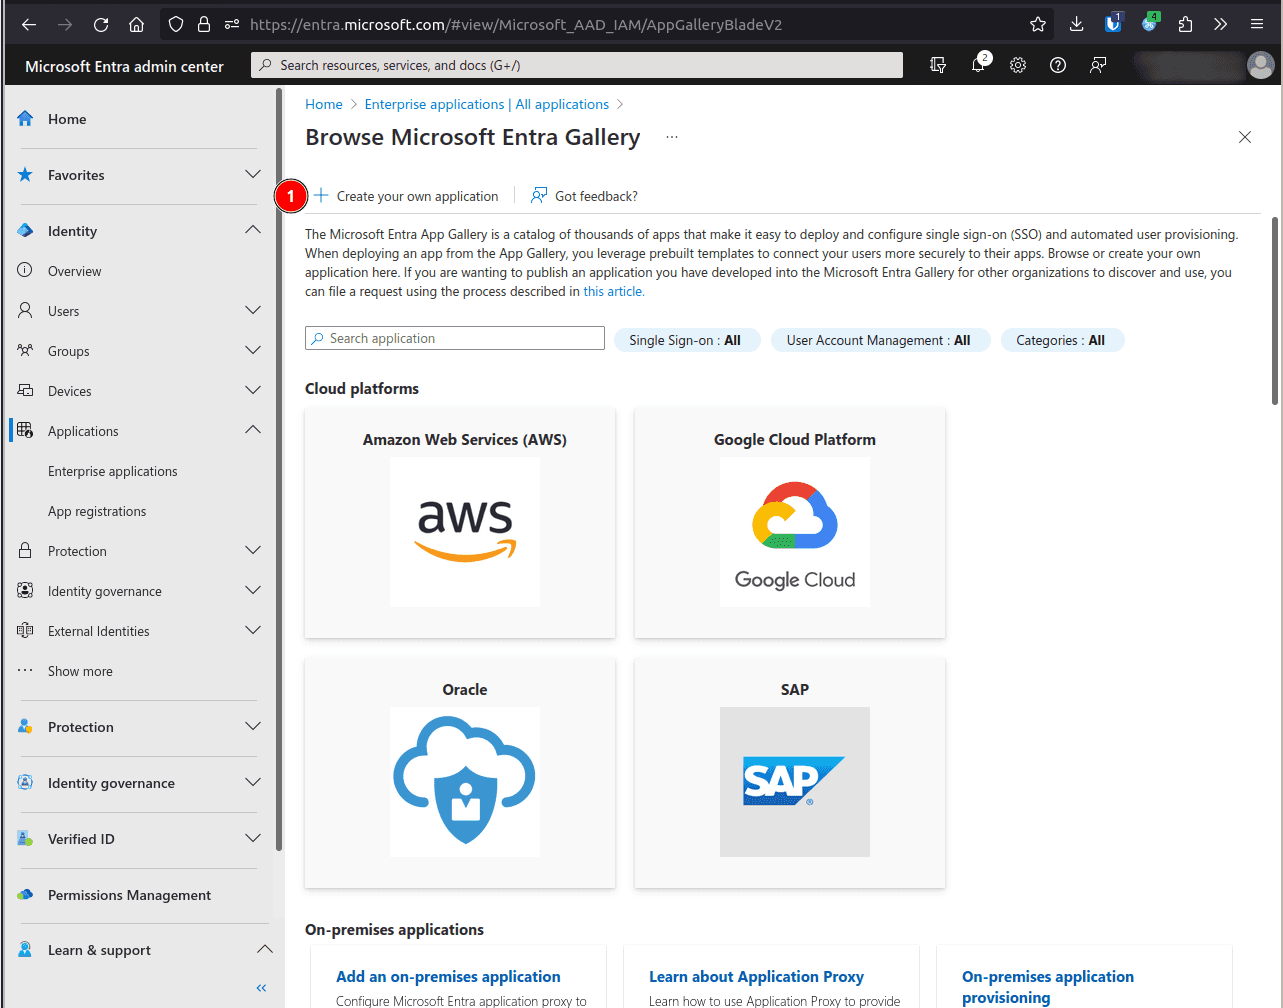
Task: Open the feedback icon in the header
Action: [x=1098, y=65]
